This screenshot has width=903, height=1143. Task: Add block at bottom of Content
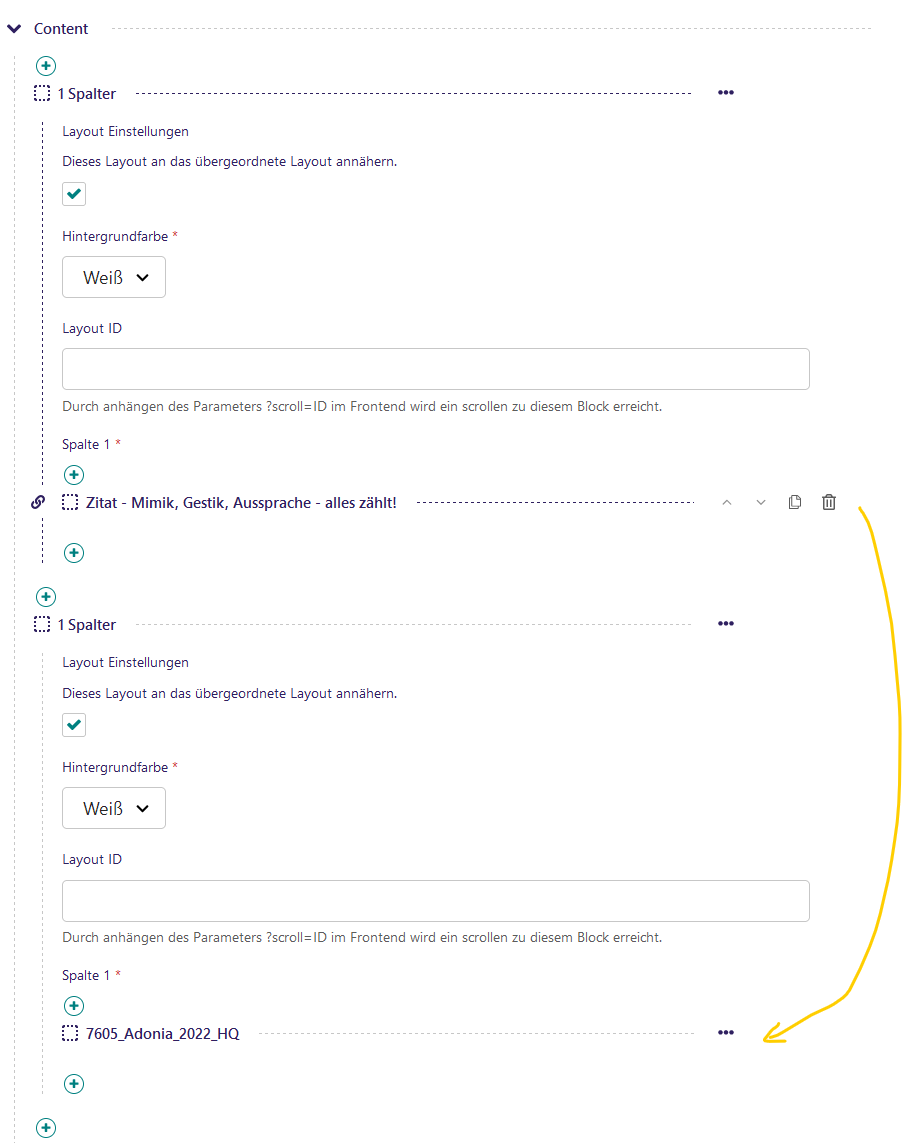pyautogui.click(x=46, y=1128)
